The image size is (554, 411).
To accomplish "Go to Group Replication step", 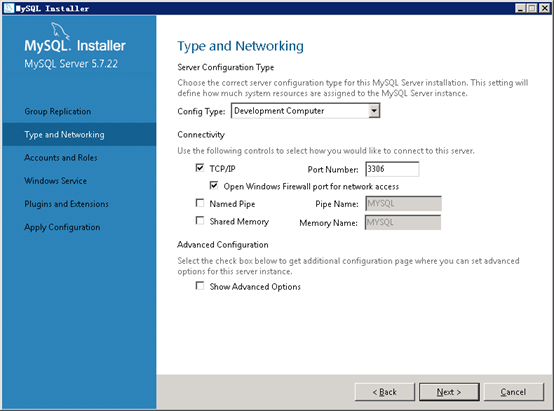I will coord(58,111).
